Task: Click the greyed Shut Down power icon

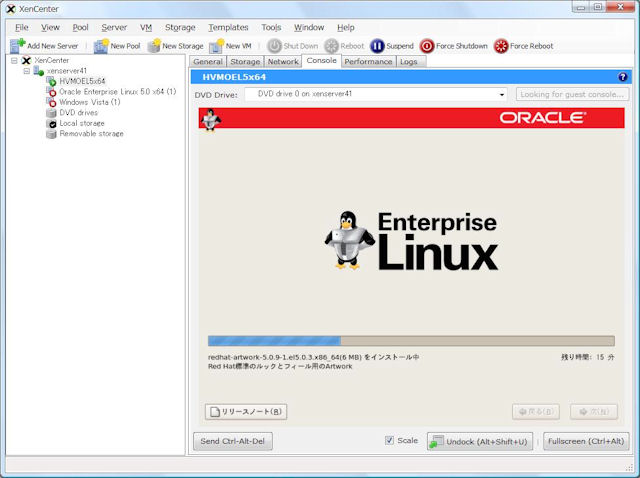Action: (274, 46)
